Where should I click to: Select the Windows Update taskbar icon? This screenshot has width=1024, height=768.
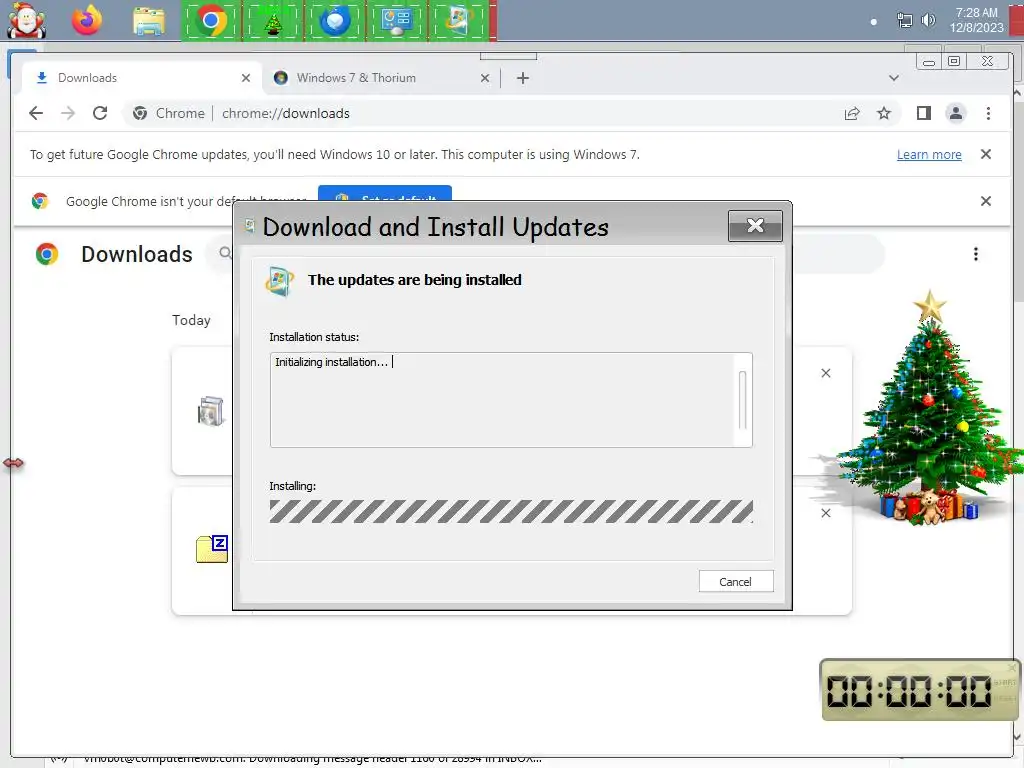458,22
